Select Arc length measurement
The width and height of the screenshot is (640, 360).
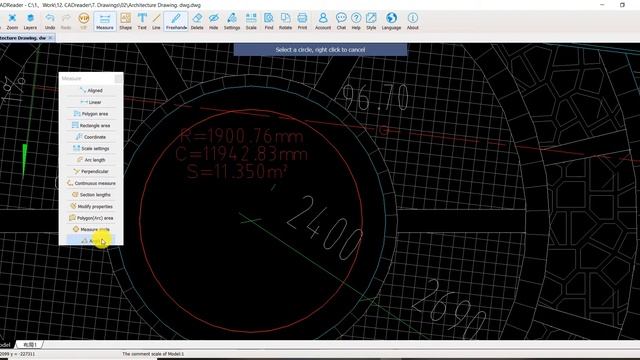[91, 160]
